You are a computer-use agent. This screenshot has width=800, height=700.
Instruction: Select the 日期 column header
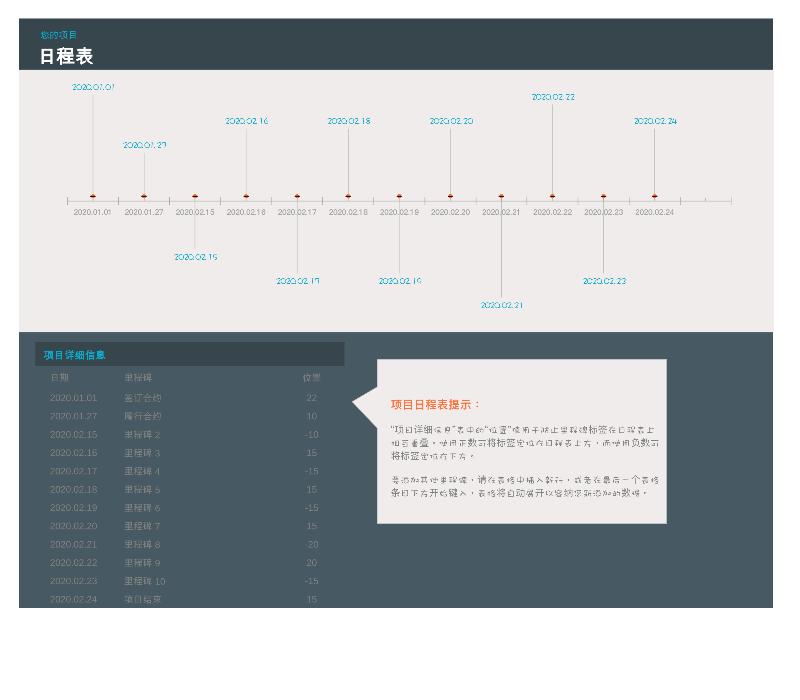click(60, 378)
